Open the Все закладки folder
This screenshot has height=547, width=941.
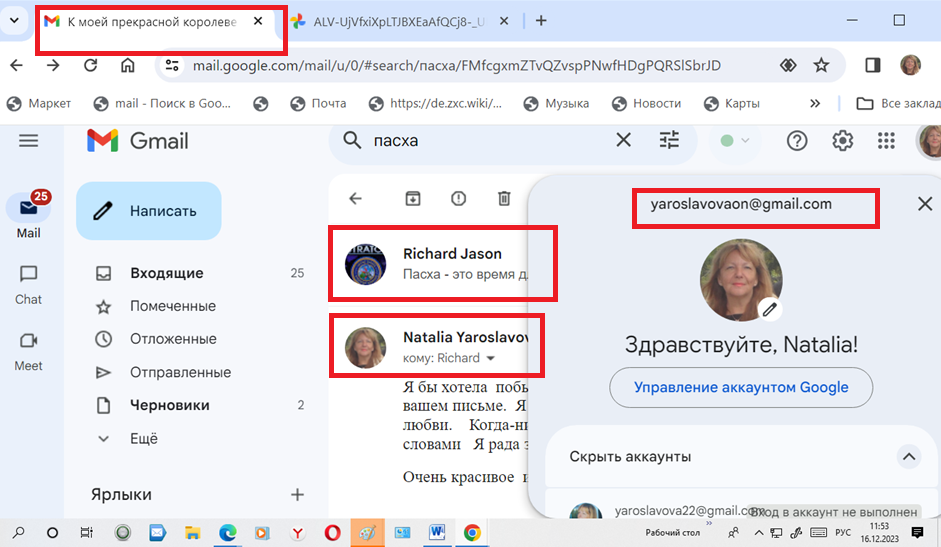tap(897, 104)
